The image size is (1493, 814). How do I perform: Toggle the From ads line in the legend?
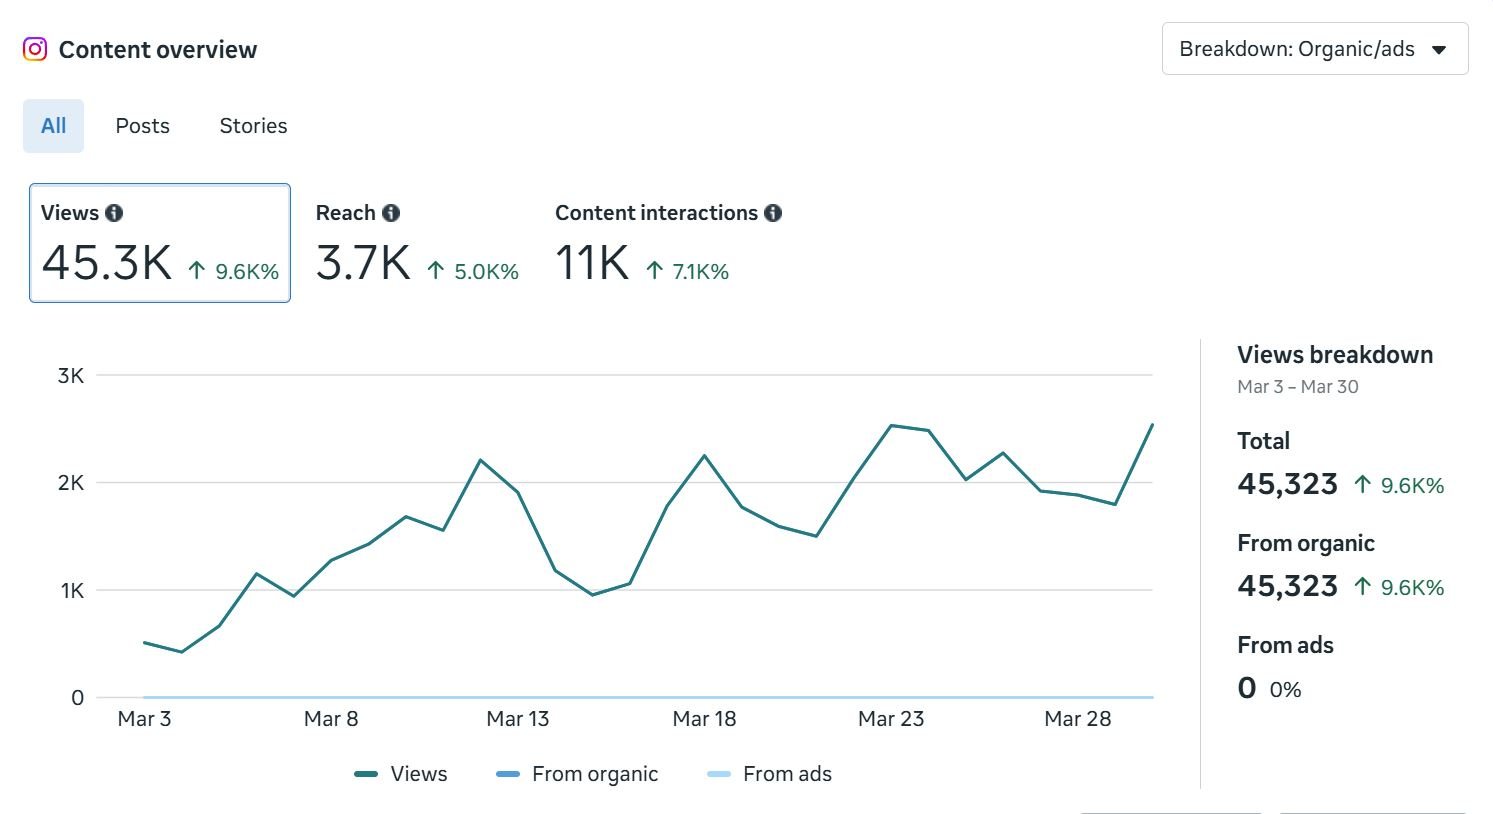pos(769,773)
